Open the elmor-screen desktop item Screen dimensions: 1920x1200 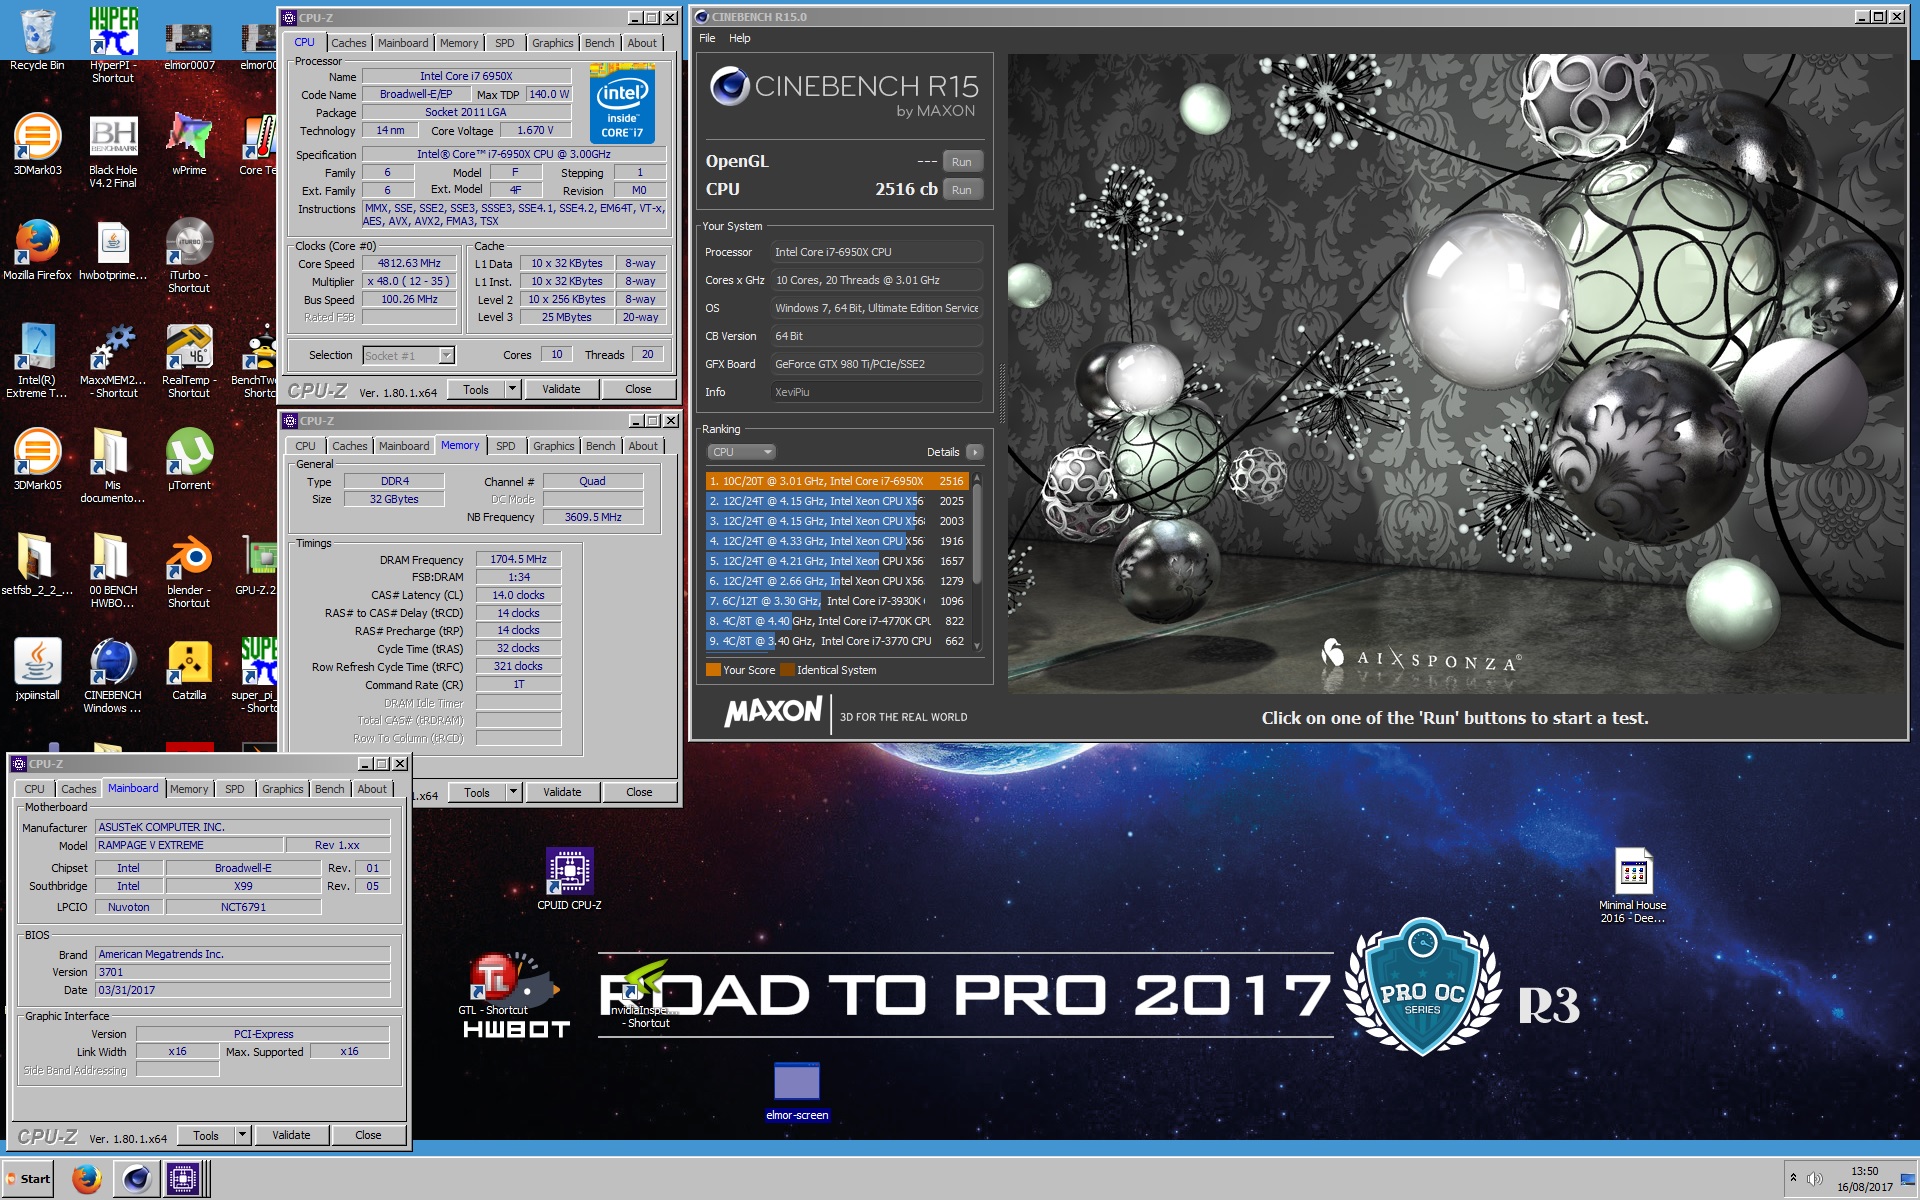(x=797, y=1090)
